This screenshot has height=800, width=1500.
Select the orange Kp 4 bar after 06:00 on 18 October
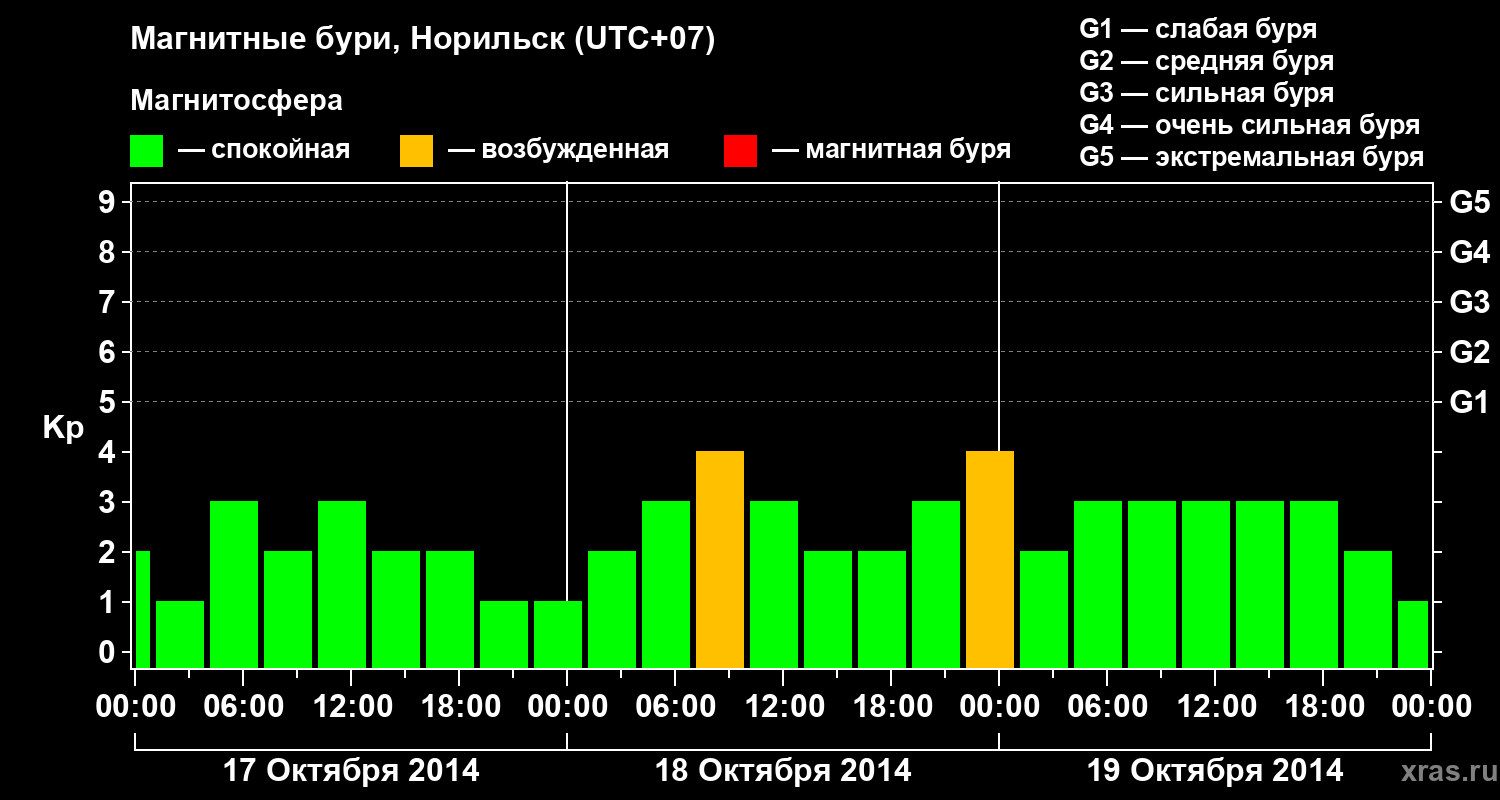click(720, 559)
